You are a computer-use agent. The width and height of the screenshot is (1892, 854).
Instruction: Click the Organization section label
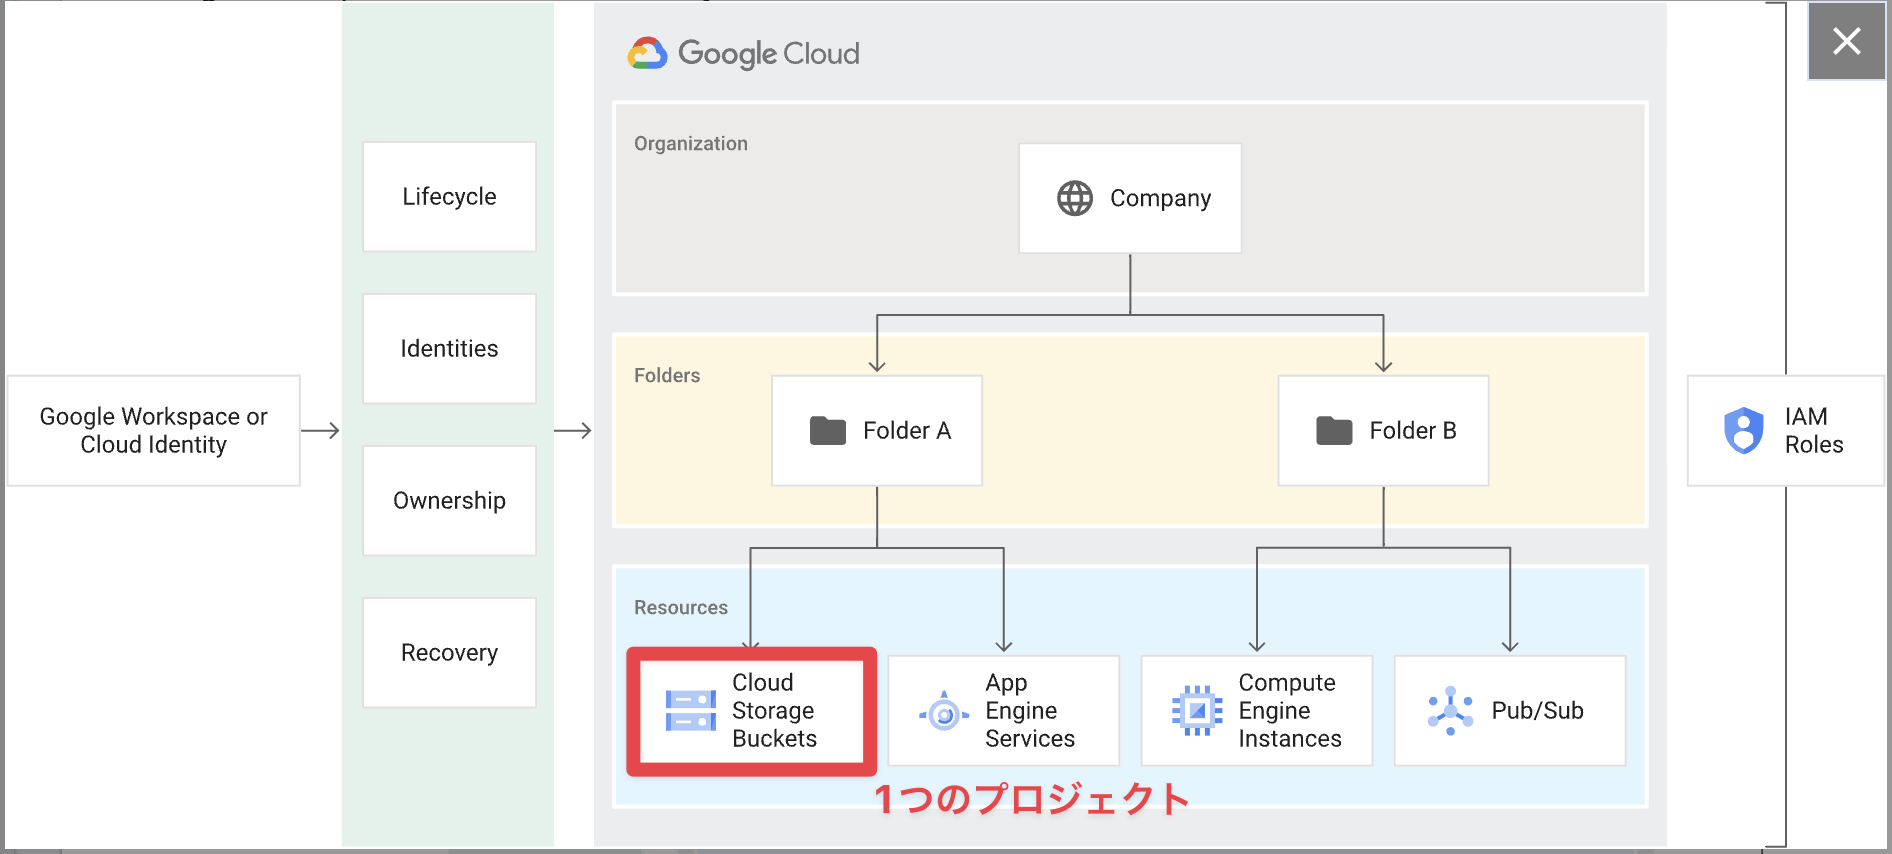point(691,144)
